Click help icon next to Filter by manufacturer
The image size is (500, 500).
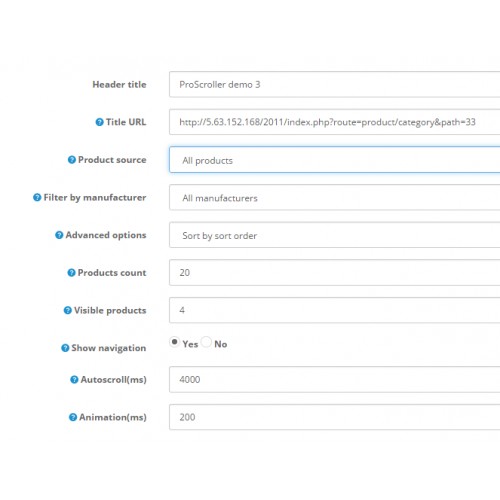pyautogui.click(x=37, y=197)
